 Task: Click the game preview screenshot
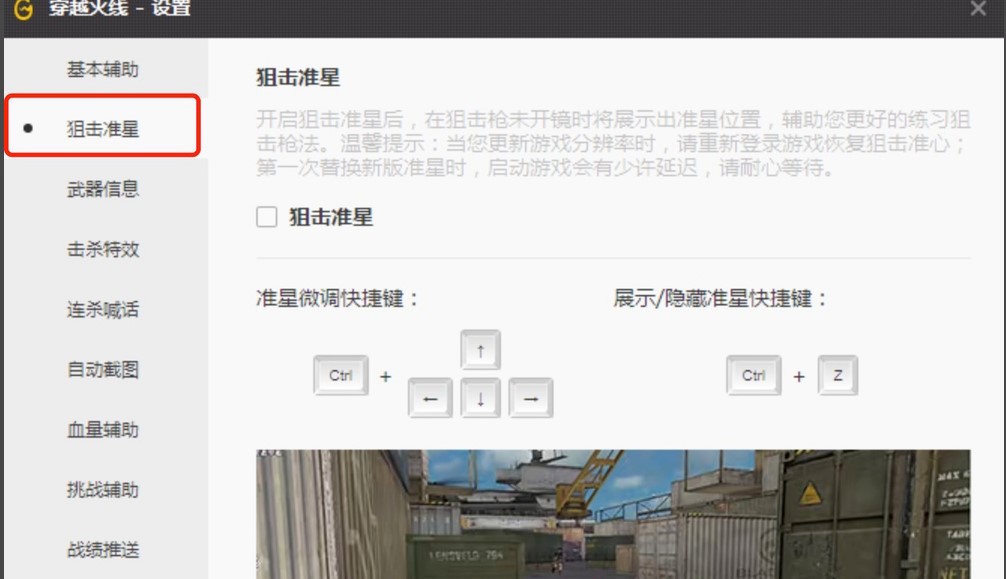tap(613, 514)
